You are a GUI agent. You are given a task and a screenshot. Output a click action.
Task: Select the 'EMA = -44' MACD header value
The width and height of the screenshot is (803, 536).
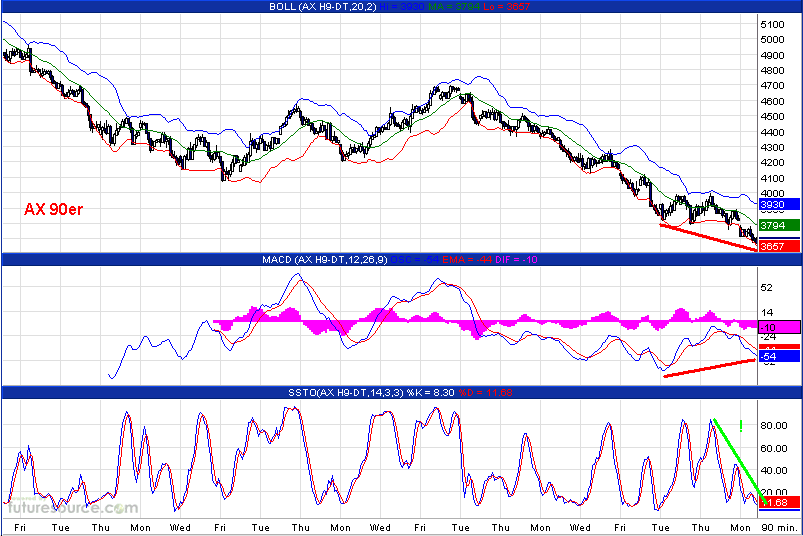tap(466, 260)
